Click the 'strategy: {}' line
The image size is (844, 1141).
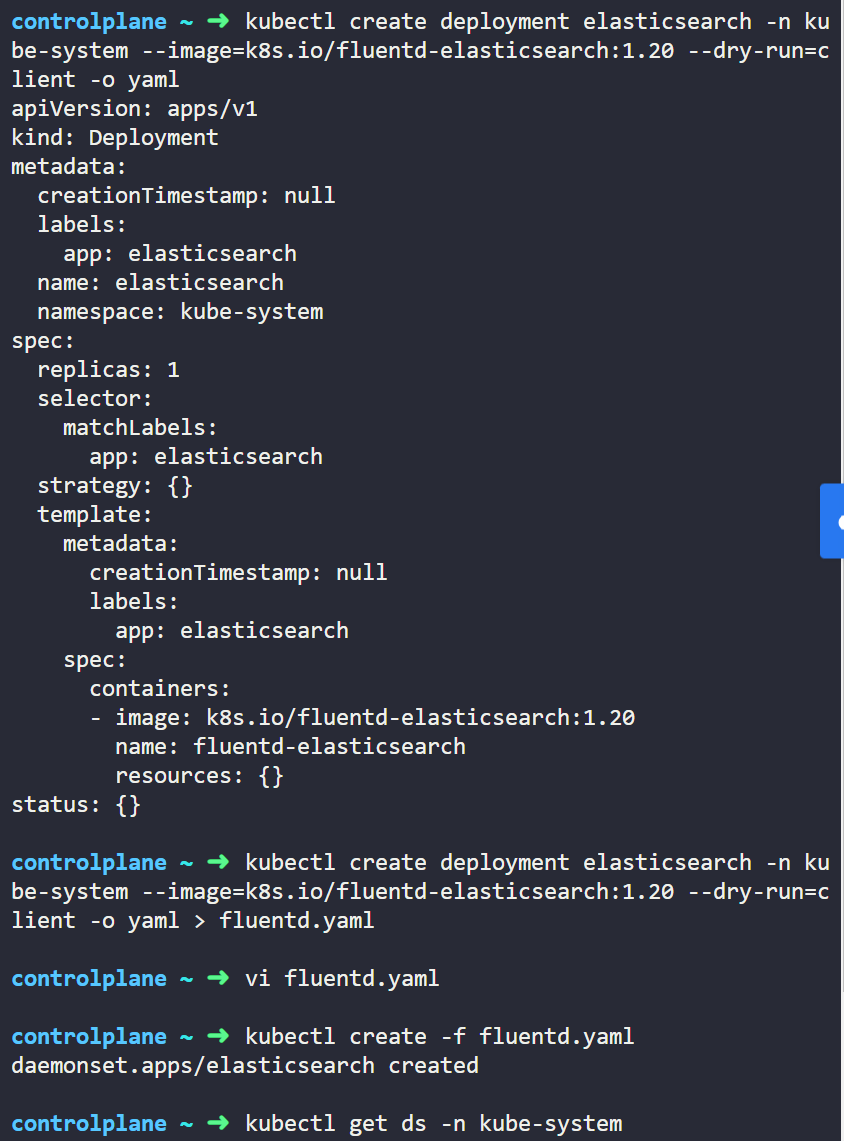[x=115, y=485]
